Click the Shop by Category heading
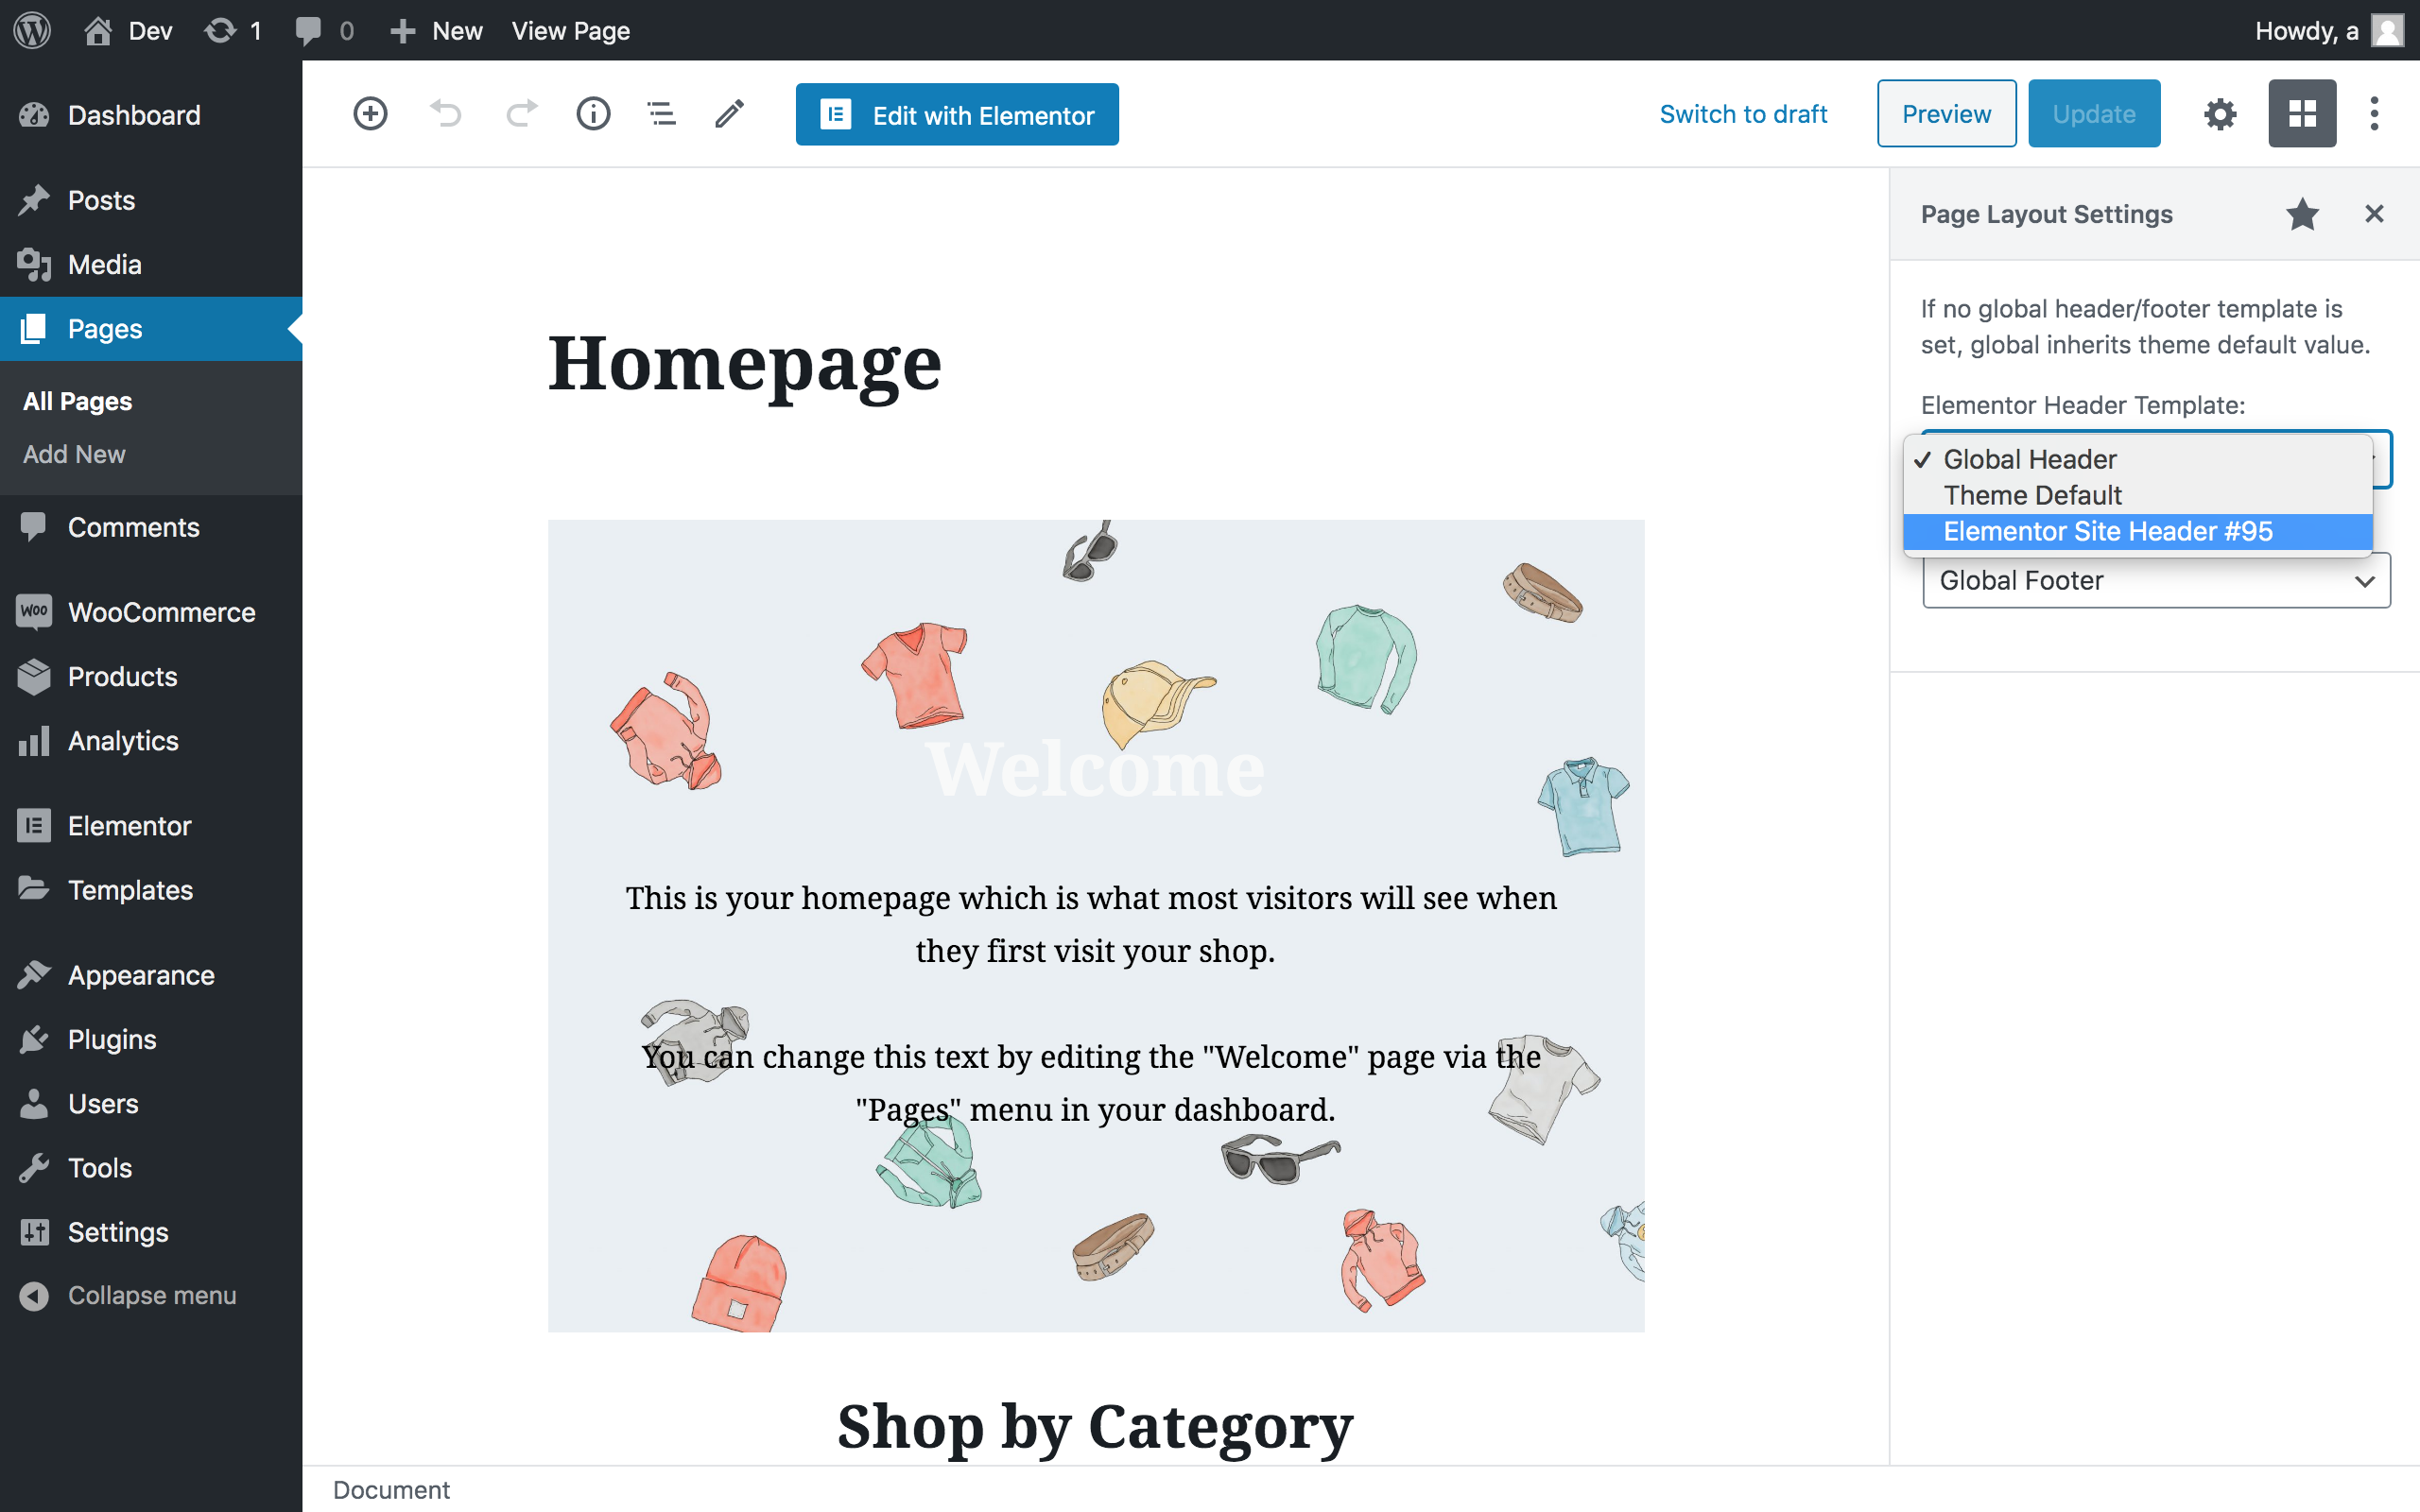This screenshot has width=2420, height=1512. (1095, 1425)
